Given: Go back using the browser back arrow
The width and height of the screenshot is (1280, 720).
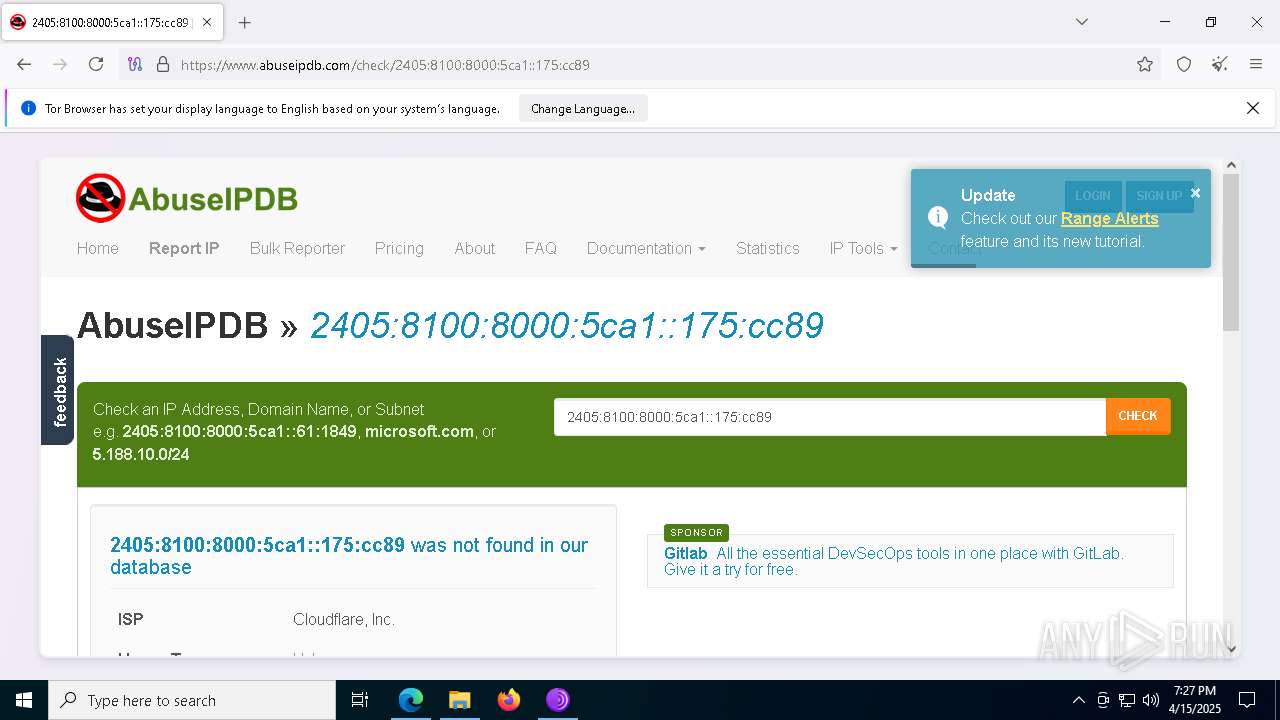Looking at the screenshot, I should [x=24, y=64].
